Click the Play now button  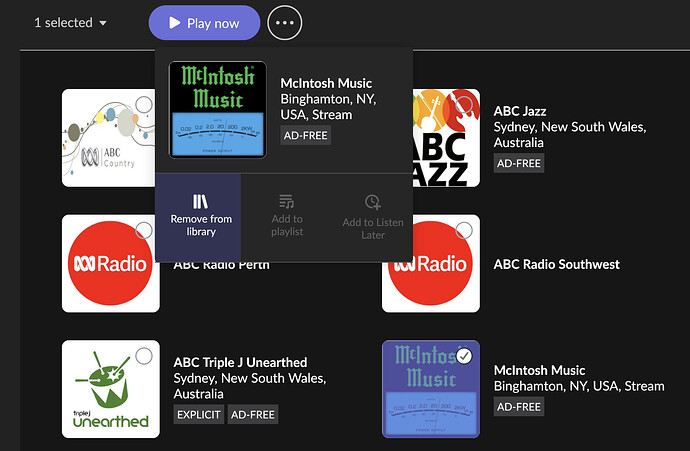tap(204, 23)
